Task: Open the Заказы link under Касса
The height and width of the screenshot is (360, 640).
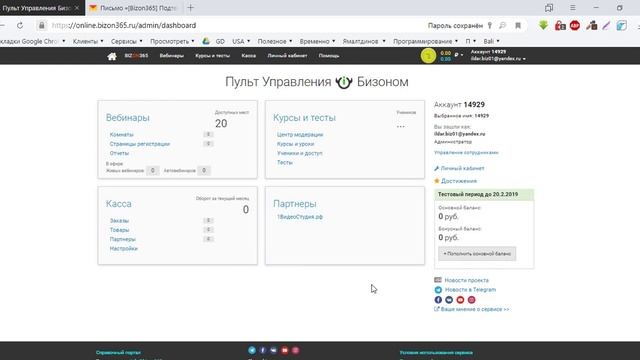Action: [119, 220]
